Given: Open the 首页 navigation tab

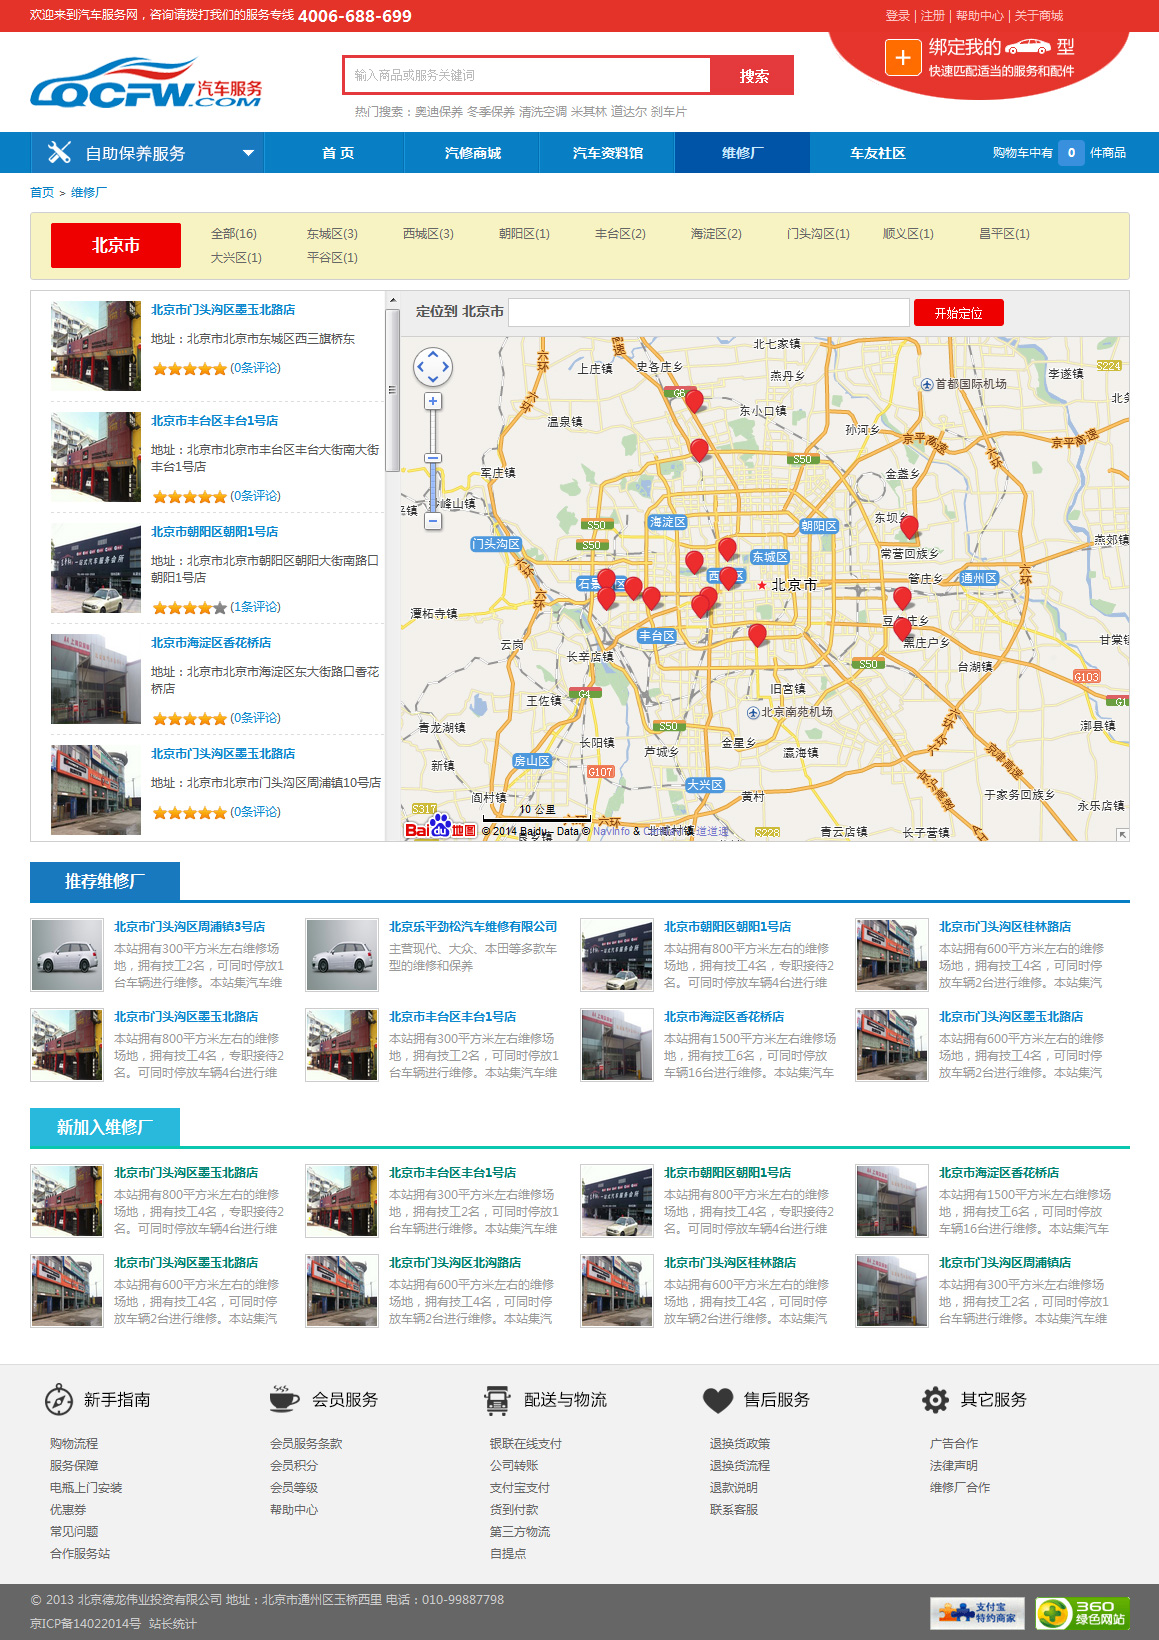Looking at the screenshot, I should (338, 153).
